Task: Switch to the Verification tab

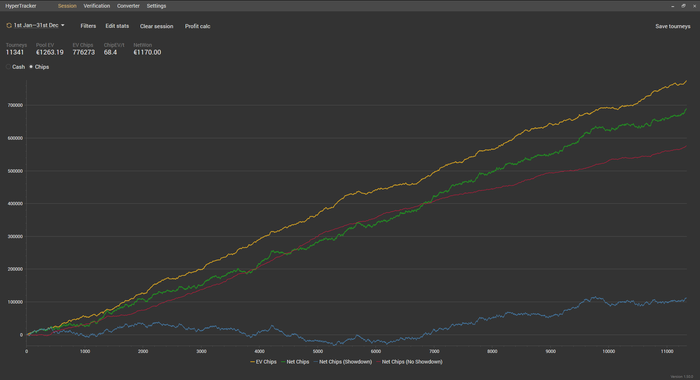Action: tap(96, 6)
